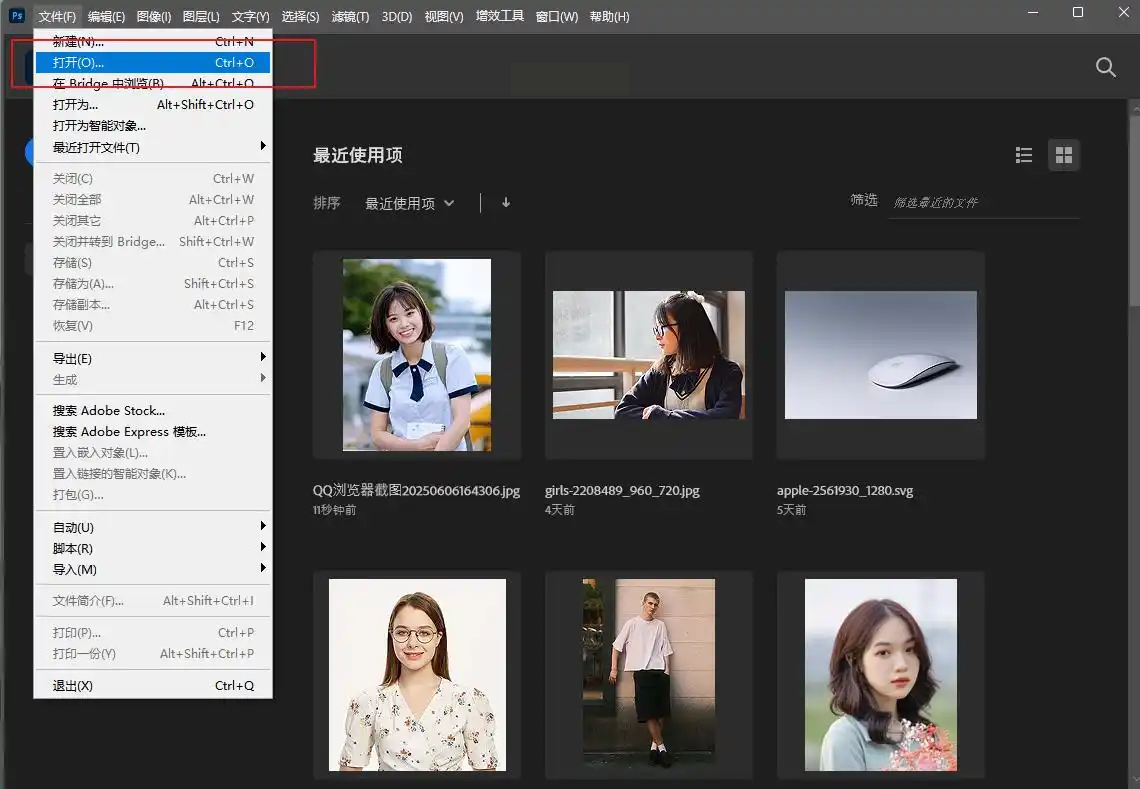
Task: Open the white mouse apple-2561930 thumbnail
Action: [x=880, y=355]
